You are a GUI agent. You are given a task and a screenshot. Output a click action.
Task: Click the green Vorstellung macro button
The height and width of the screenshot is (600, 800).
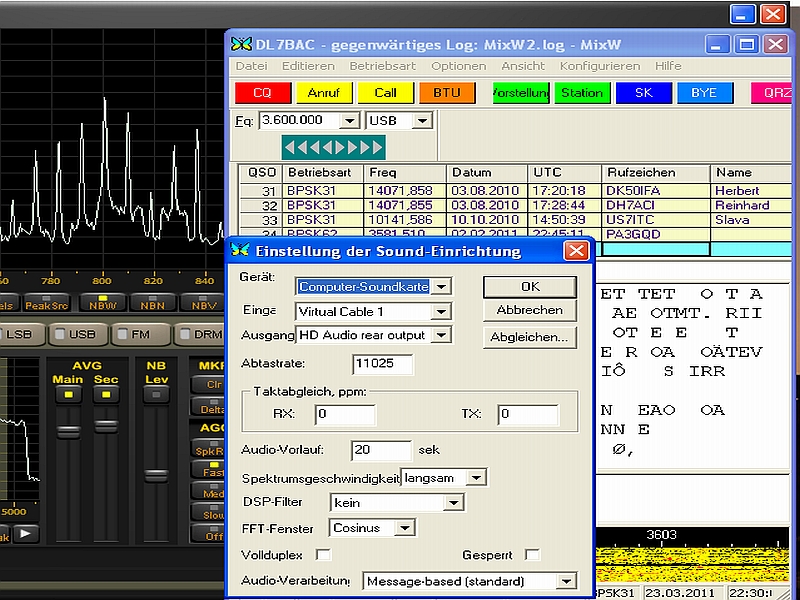click(521, 93)
